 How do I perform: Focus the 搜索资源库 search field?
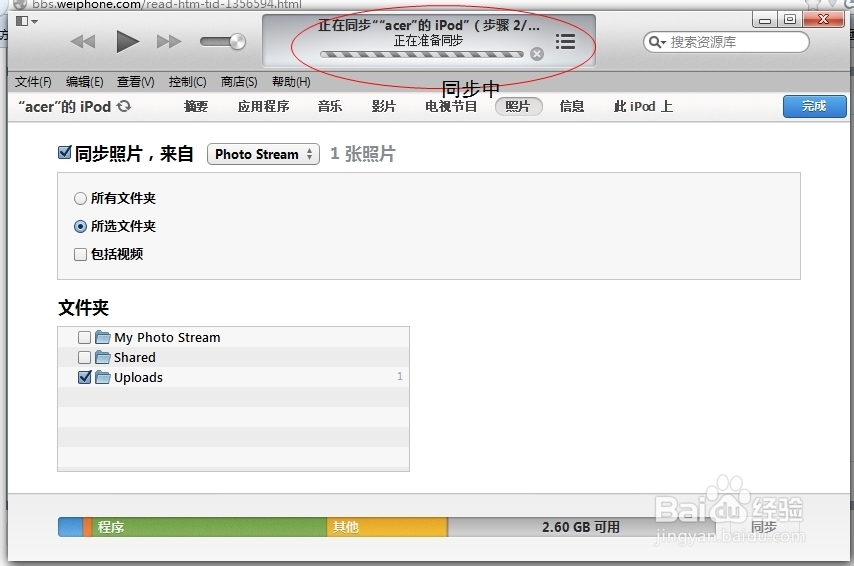[726, 42]
